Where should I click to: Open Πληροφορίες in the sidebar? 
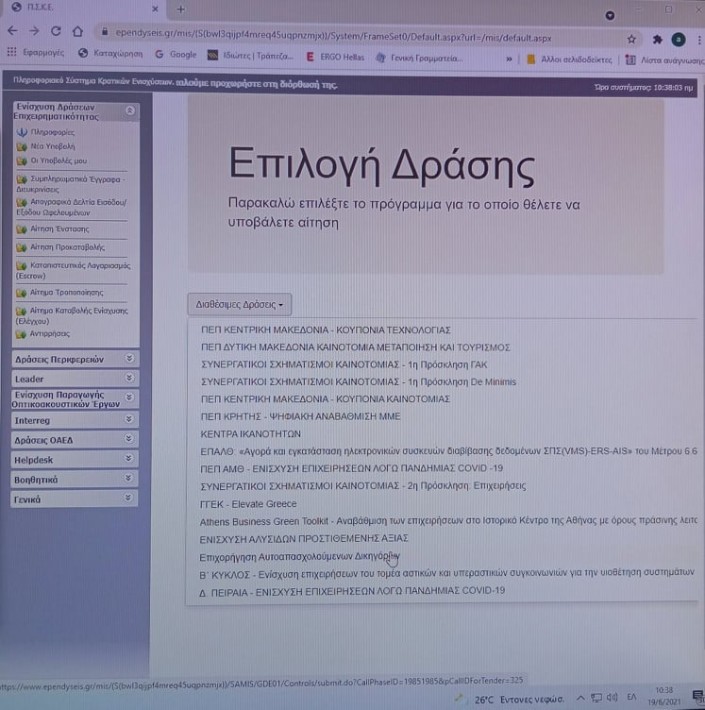pos(45,132)
